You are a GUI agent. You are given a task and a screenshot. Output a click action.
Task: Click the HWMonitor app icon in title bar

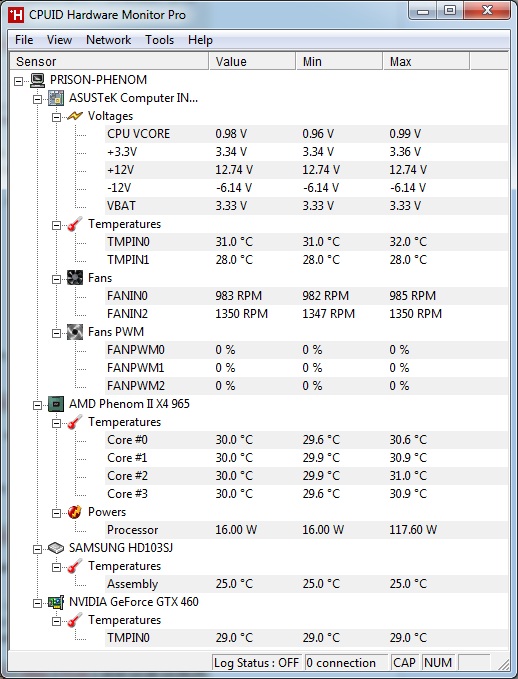click(x=16, y=15)
